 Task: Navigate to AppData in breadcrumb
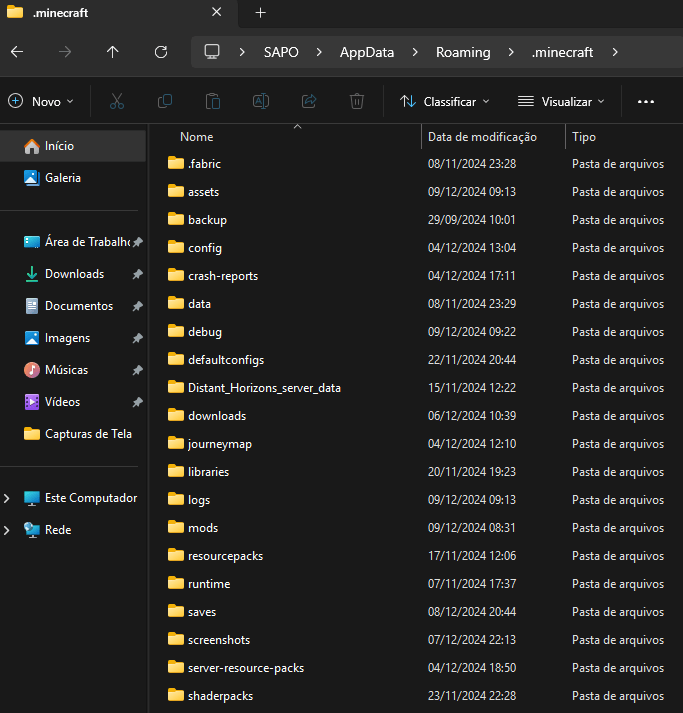(x=367, y=52)
